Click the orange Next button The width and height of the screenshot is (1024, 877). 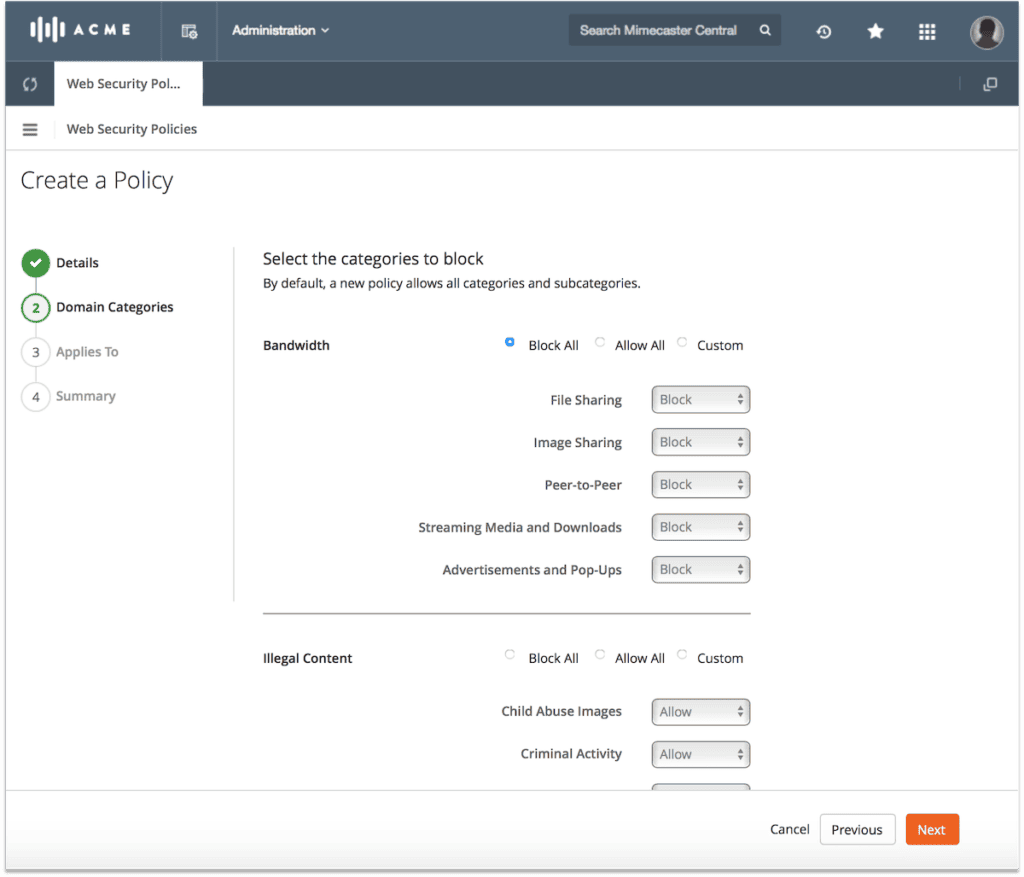click(x=932, y=829)
